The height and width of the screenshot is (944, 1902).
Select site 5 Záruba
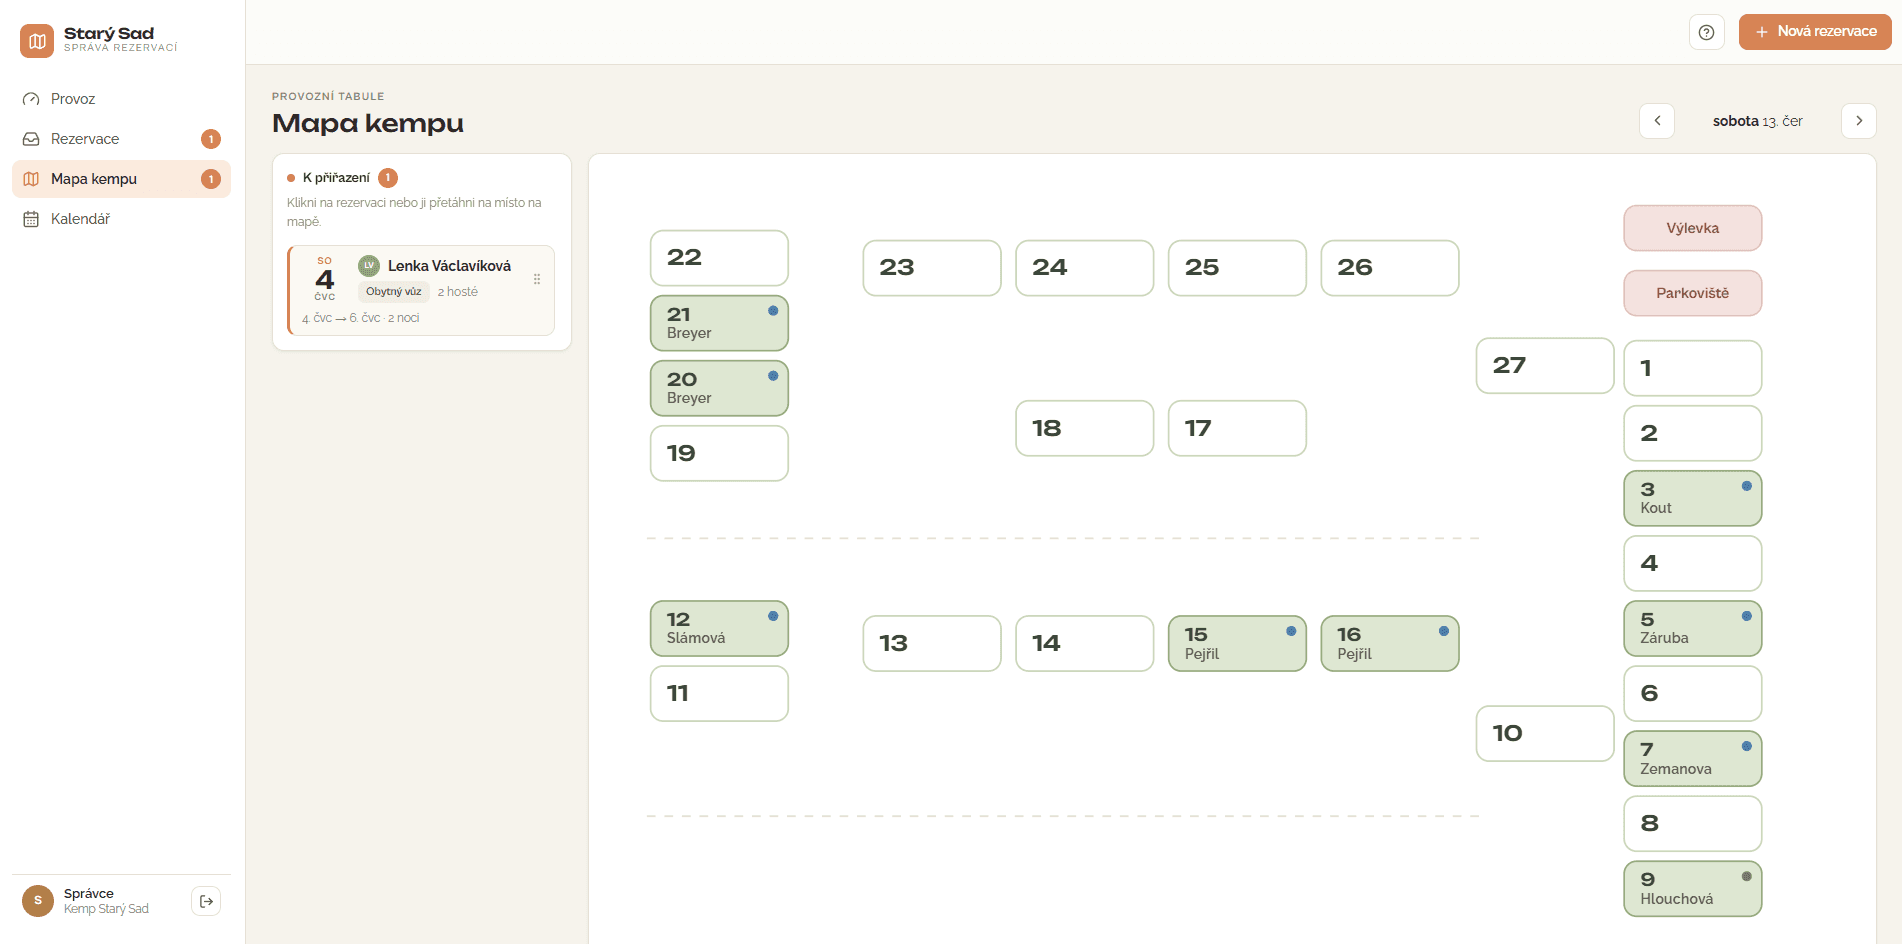pos(1693,628)
